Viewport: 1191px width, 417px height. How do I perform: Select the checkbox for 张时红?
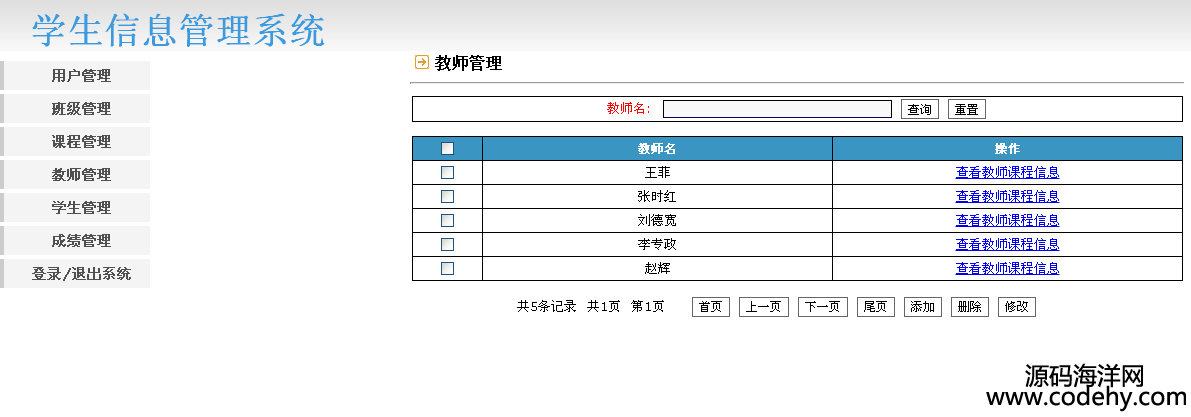coord(447,196)
